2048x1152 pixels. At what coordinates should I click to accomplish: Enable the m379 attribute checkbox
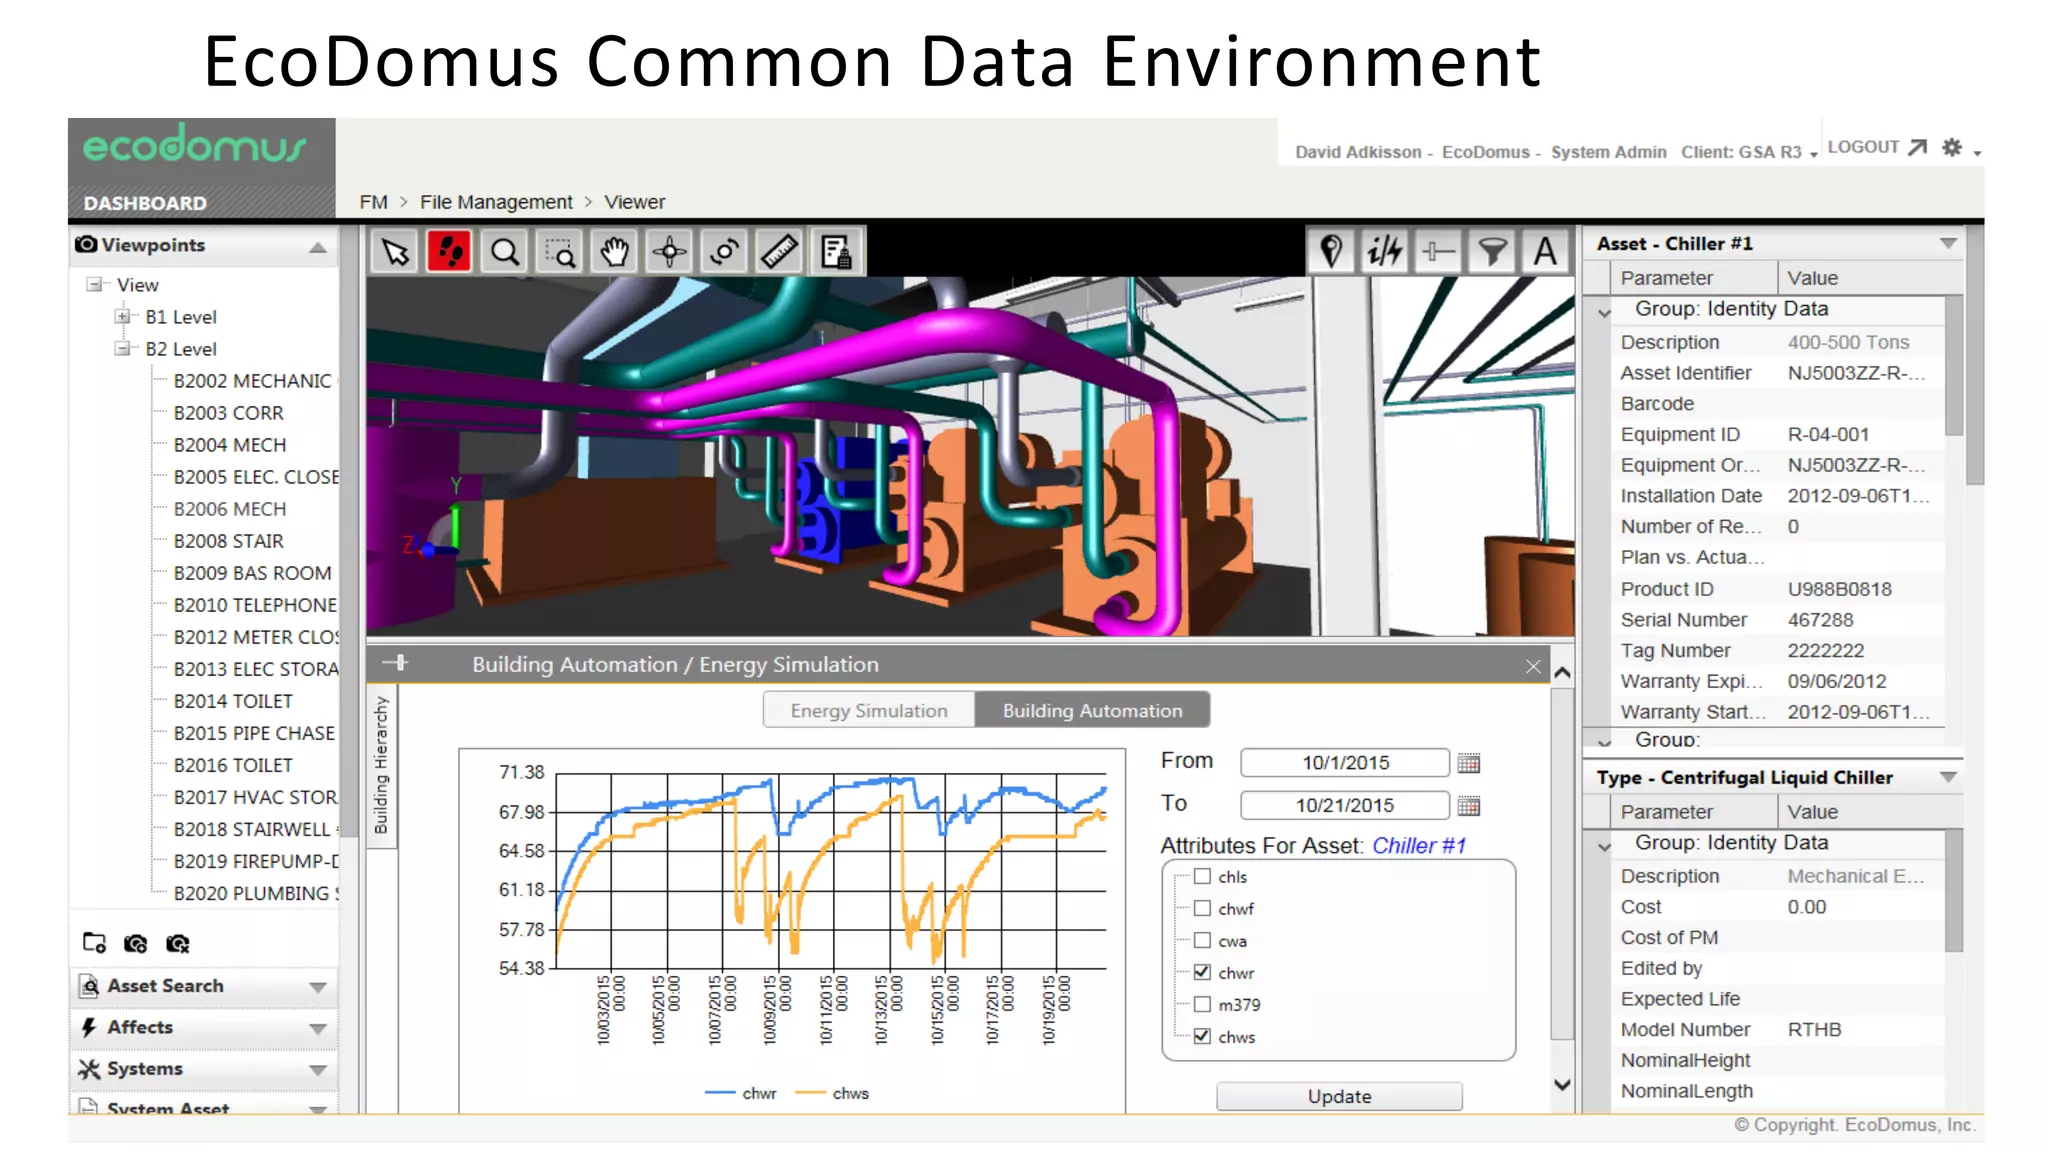point(1202,1004)
